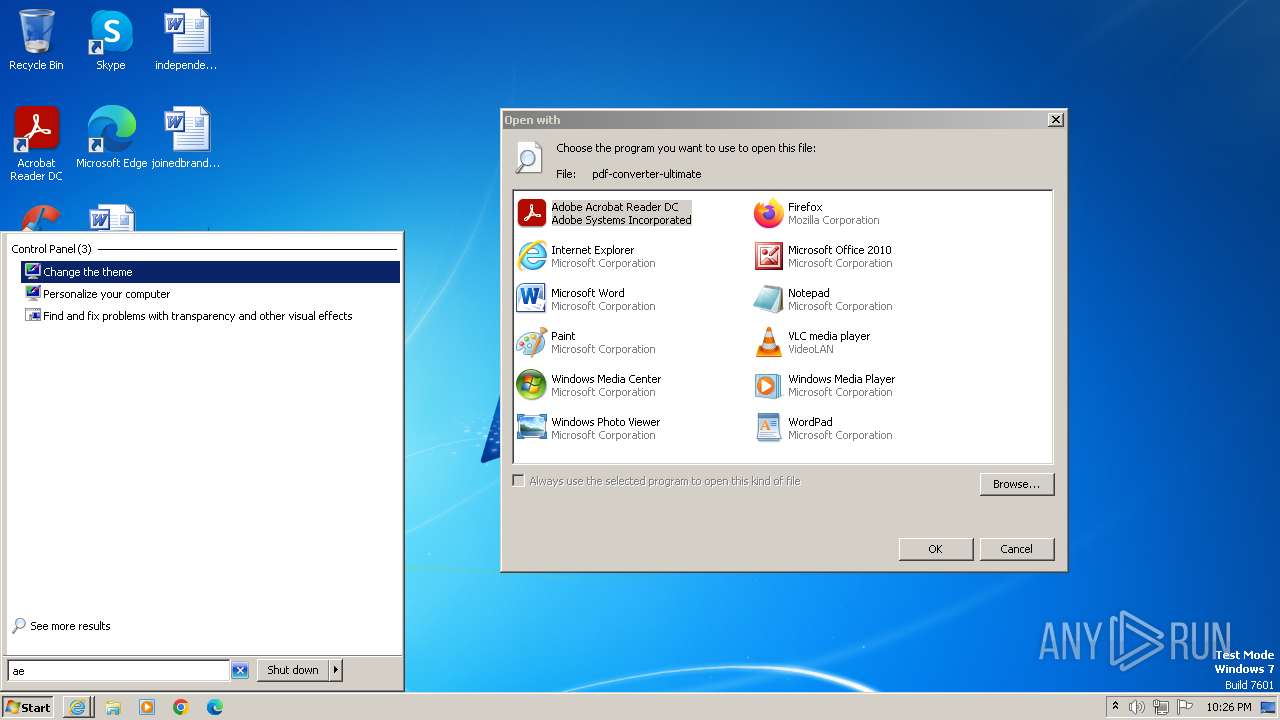1280x720 pixels.
Task: Select the Acrobat Reader DC desktop icon
Action: [36, 143]
